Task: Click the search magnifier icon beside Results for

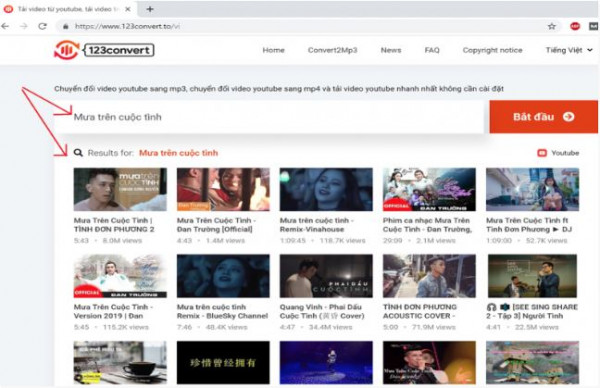Action: 78,153
